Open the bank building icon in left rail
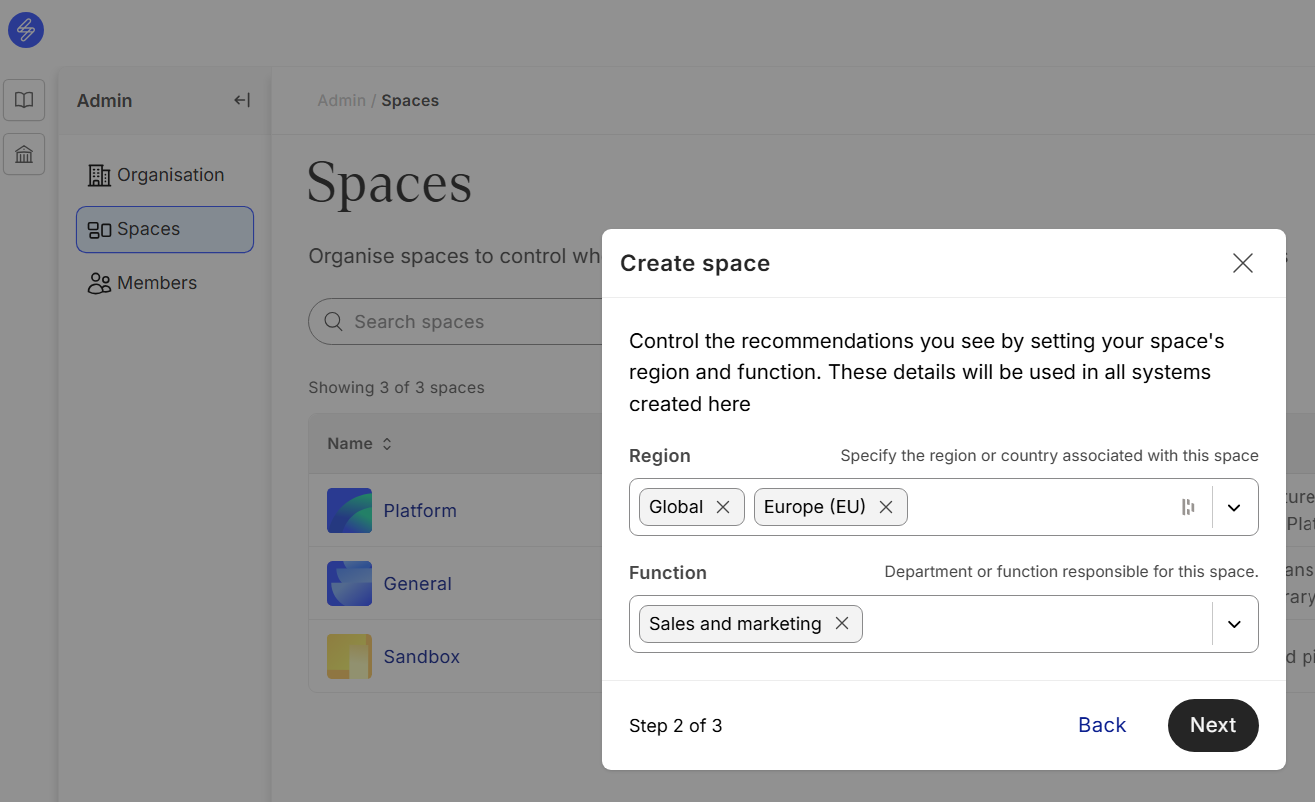Image resolution: width=1315 pixels, height=802 pixels. coord(25,154)
